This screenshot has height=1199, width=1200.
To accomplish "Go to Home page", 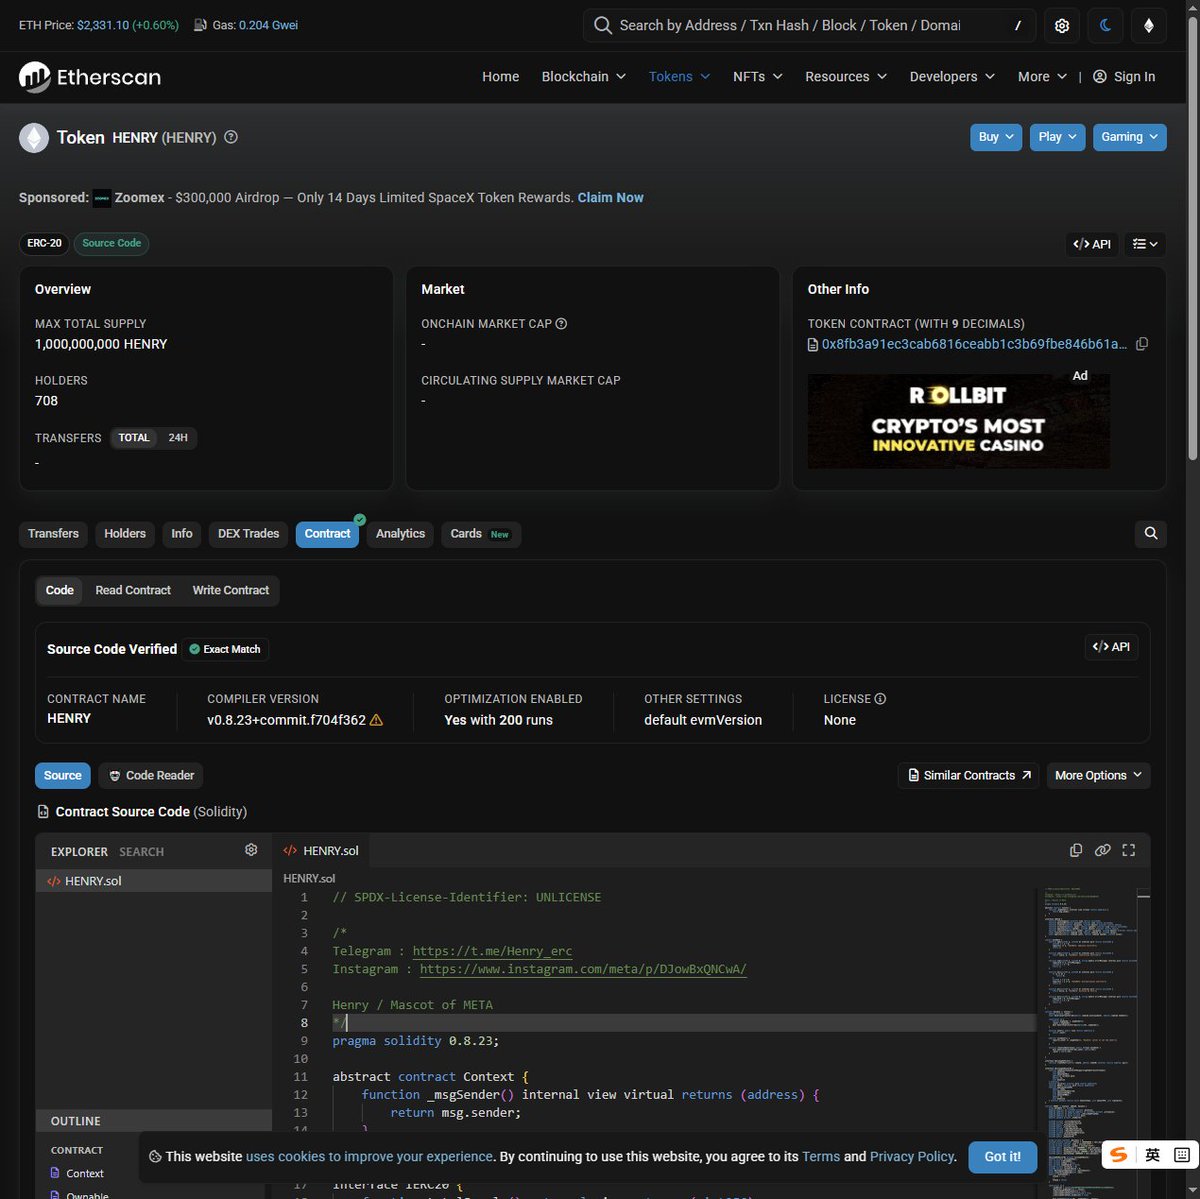I will [500, 77].
